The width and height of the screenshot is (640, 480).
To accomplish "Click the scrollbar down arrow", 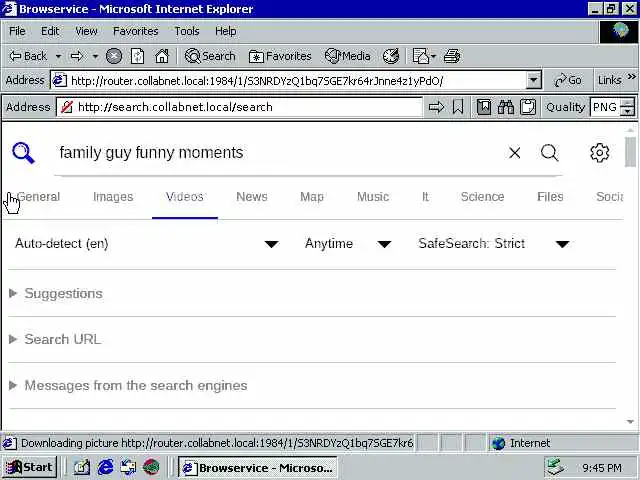I will [x=630, y=422].
